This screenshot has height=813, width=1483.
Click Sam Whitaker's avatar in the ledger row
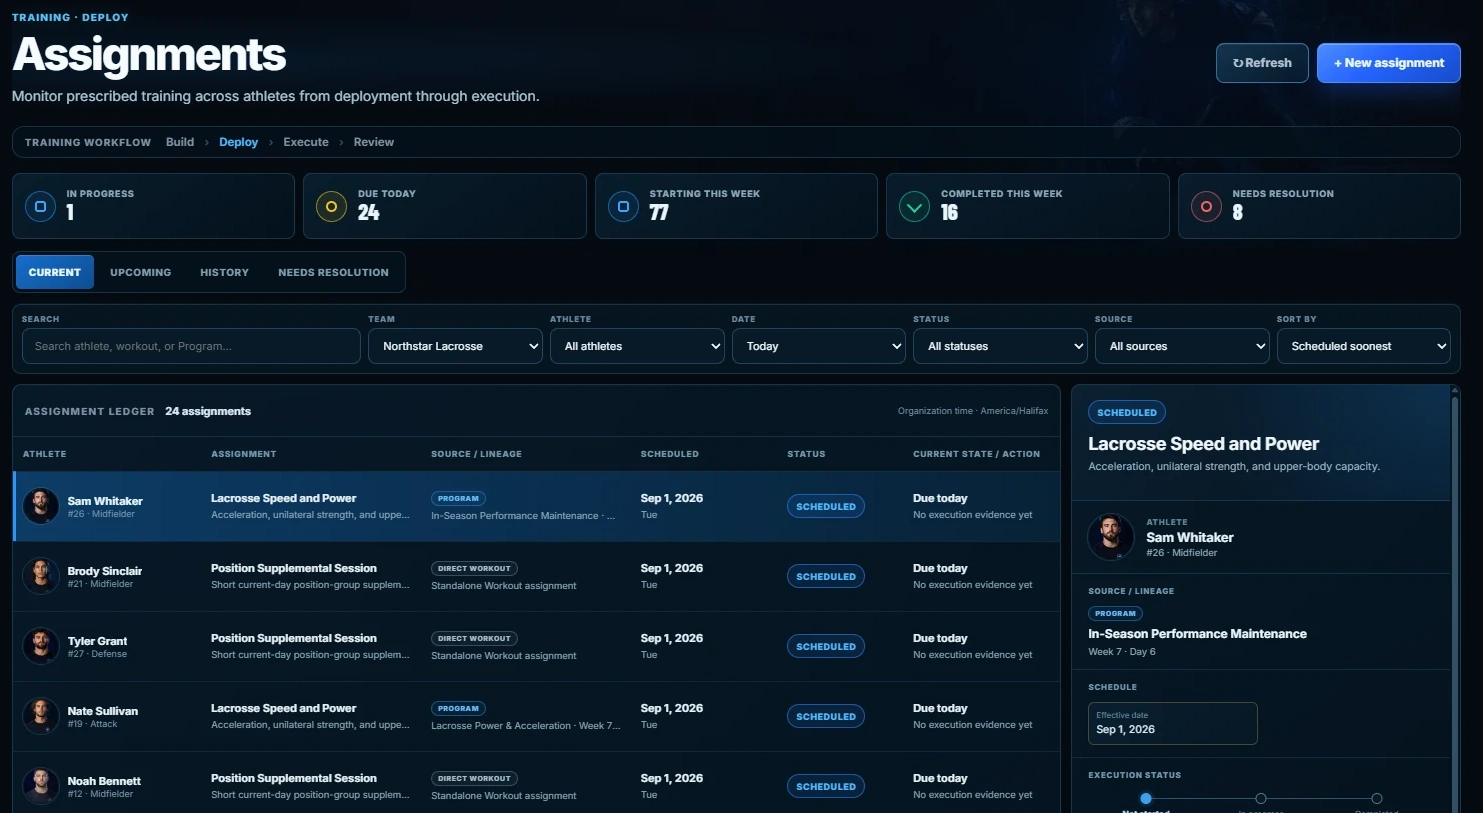(41, 506)
